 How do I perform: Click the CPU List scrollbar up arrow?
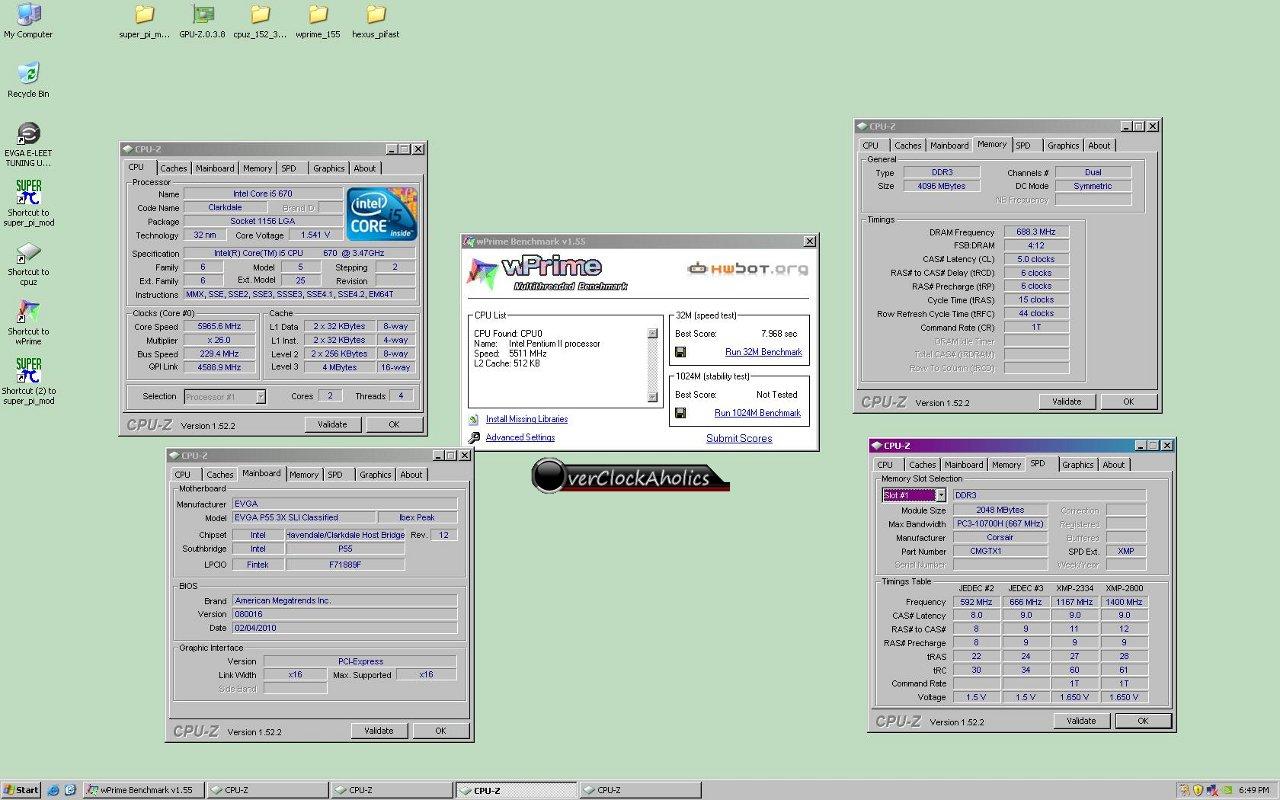[653, 333]
